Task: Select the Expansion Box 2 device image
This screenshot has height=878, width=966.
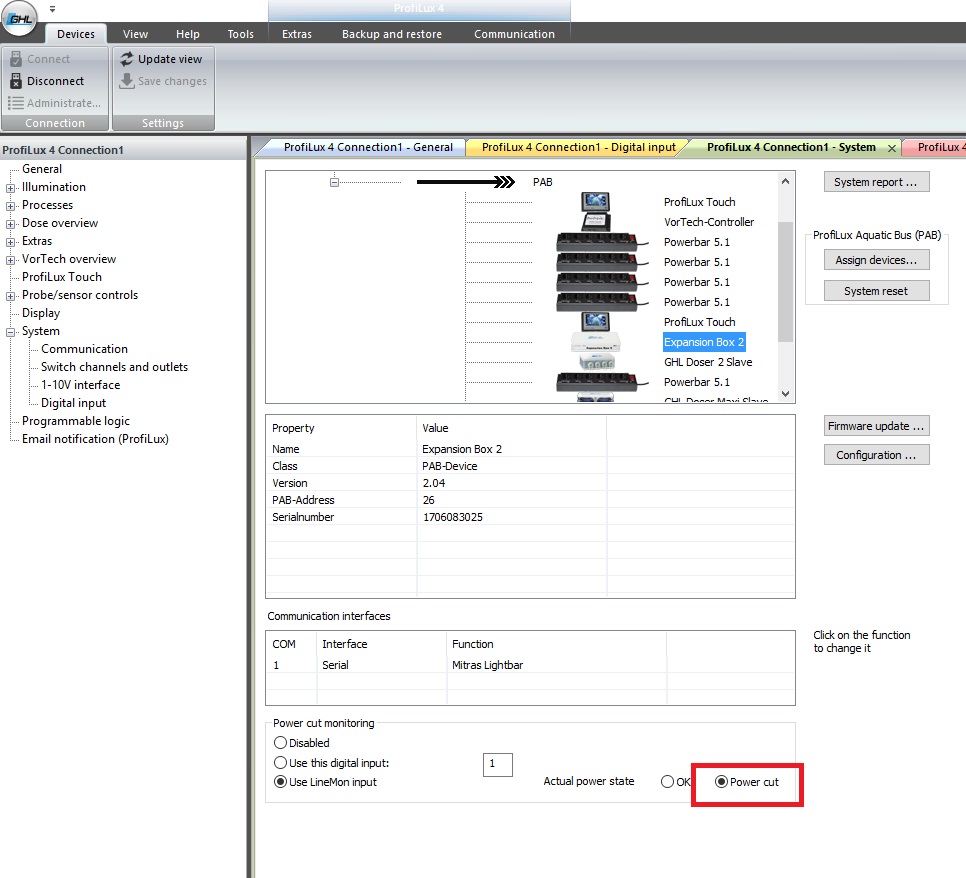Action: coord(595,342)
